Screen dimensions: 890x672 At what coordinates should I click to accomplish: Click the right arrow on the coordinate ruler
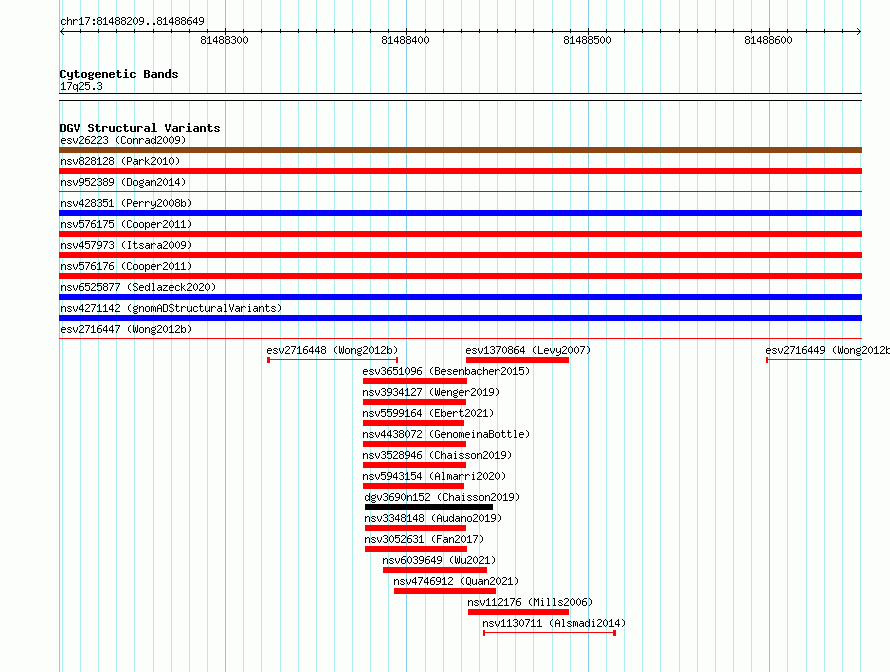(x=859, y=31)
